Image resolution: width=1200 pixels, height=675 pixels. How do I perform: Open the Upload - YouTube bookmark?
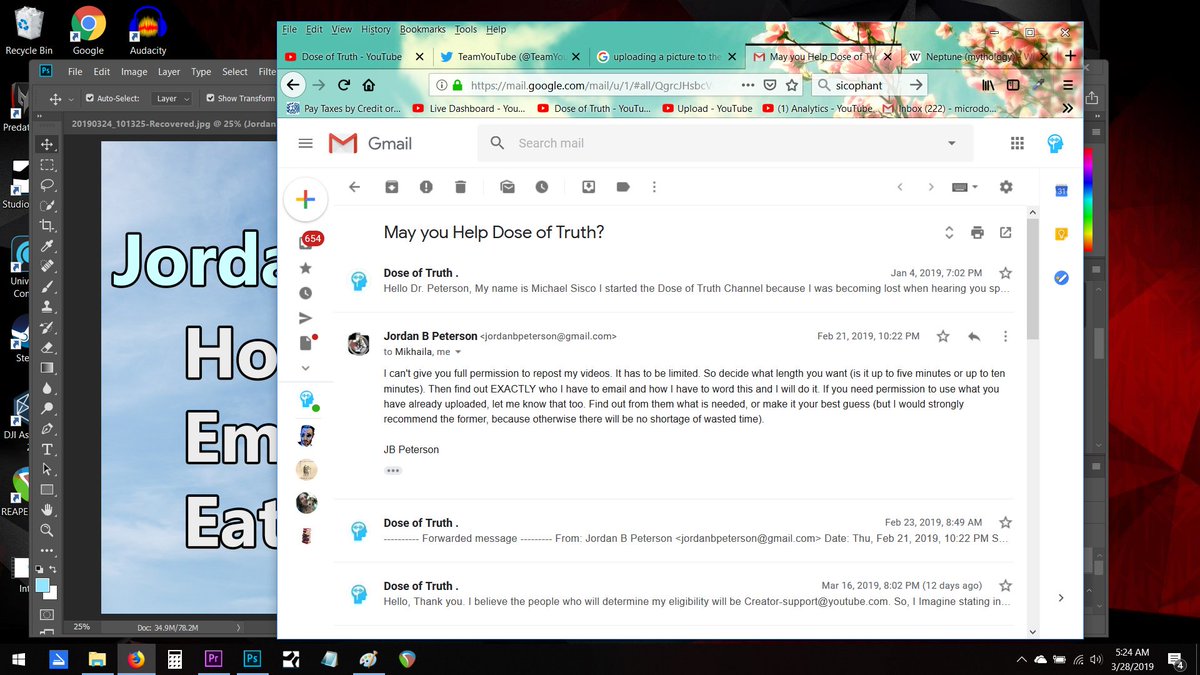point(706,108)
